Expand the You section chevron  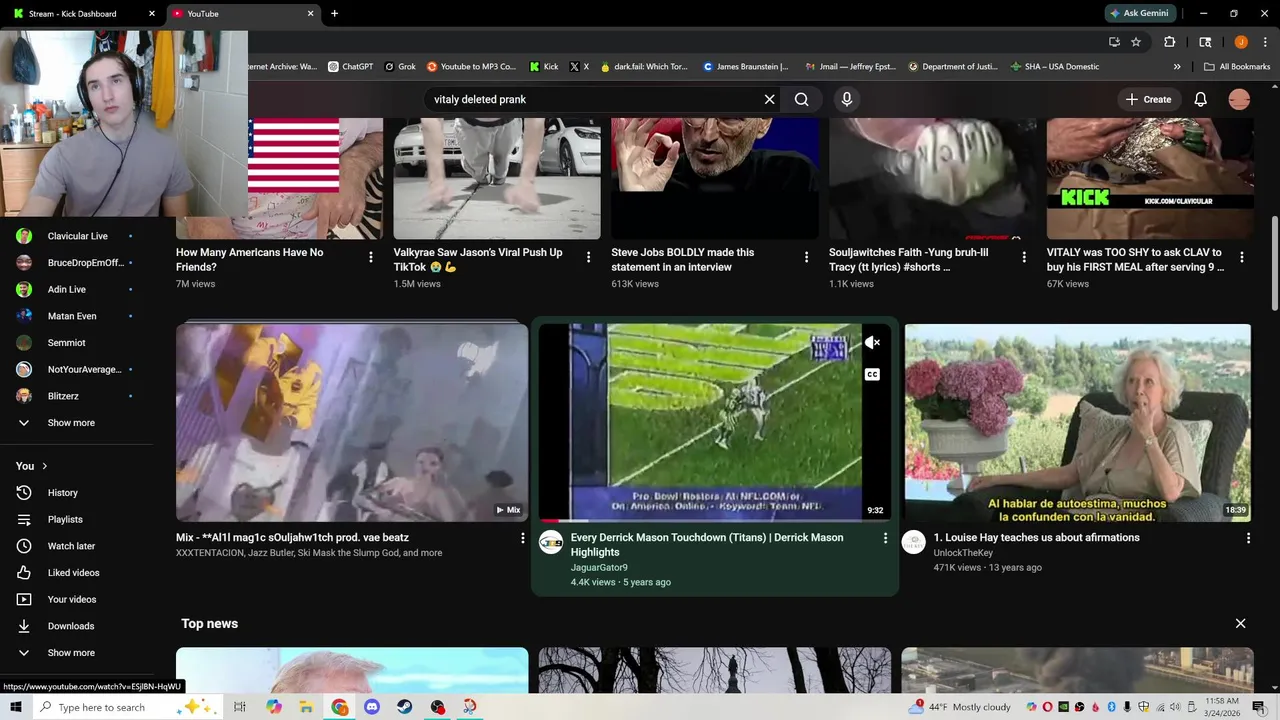[44, 466]
